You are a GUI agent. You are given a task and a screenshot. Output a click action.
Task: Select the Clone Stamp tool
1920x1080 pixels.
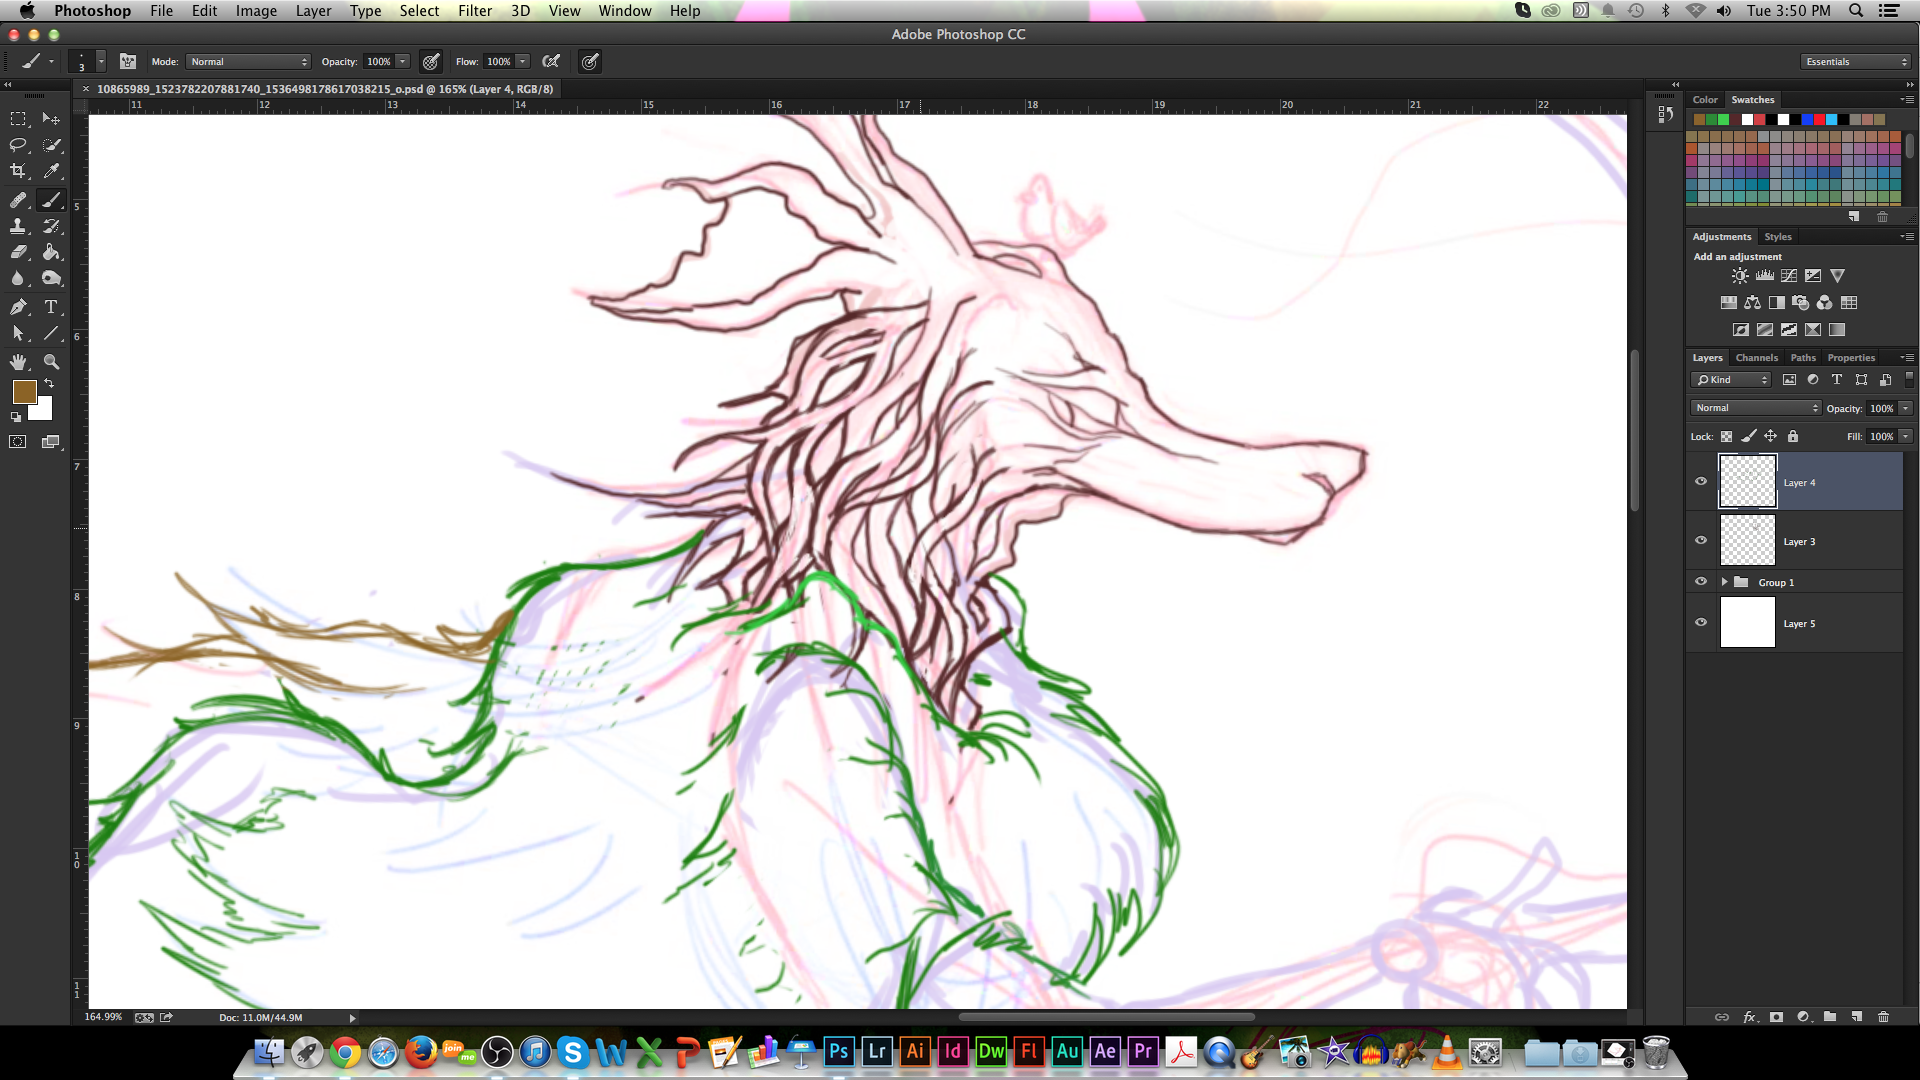pyautogui.click(x=18, y=226)
